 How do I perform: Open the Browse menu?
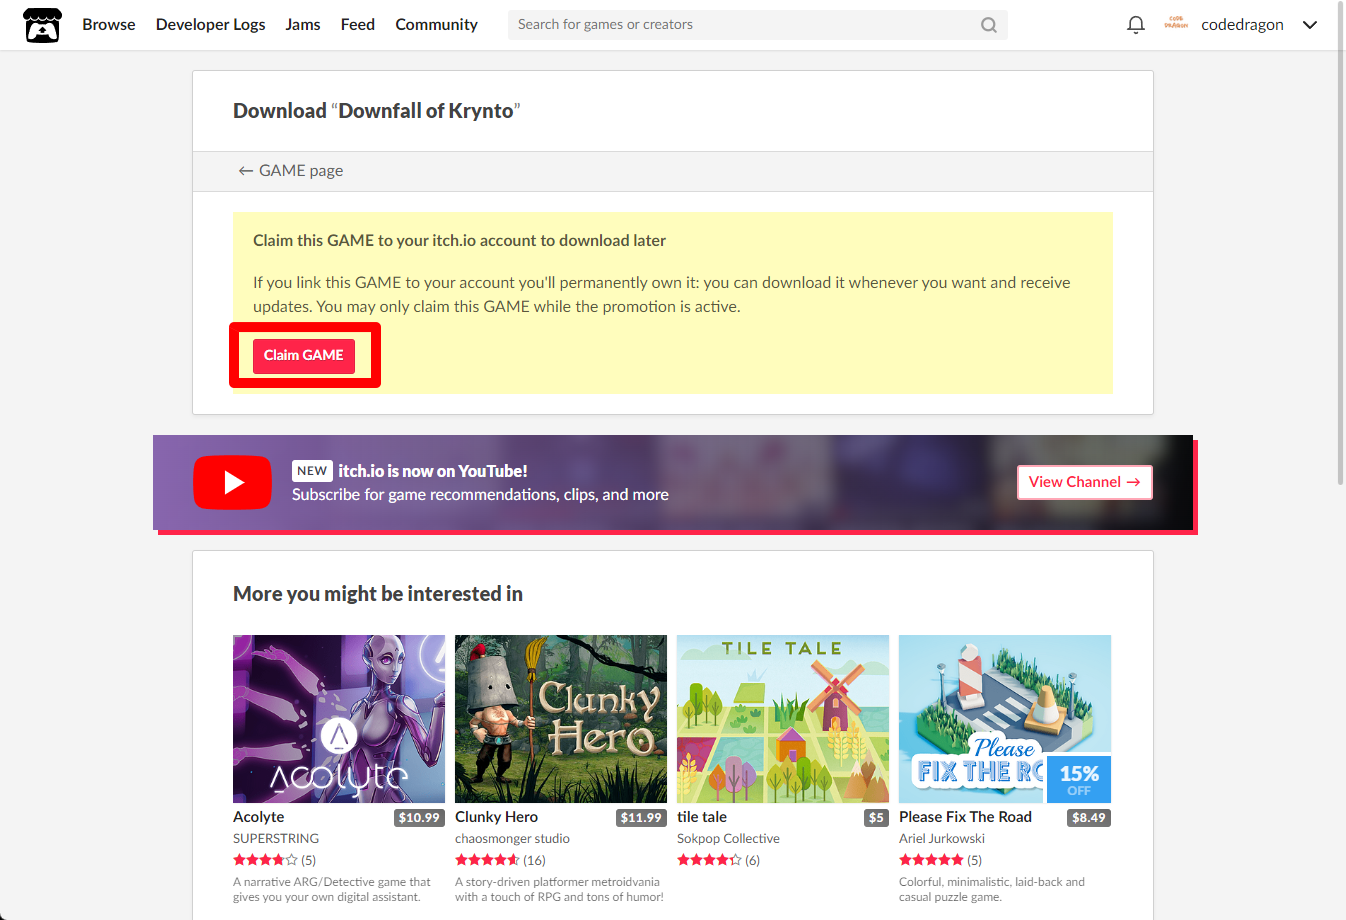pyautogui.click(x=109, y=25)
